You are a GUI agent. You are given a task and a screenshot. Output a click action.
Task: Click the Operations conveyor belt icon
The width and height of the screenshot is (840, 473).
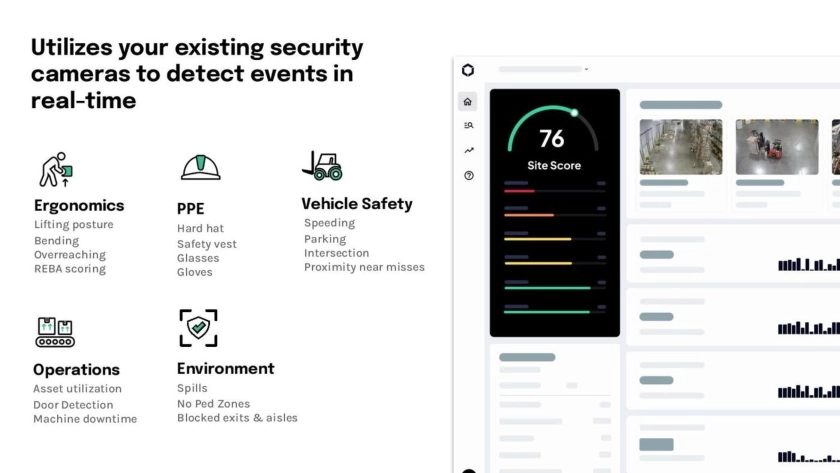click(x=55, y=332)
